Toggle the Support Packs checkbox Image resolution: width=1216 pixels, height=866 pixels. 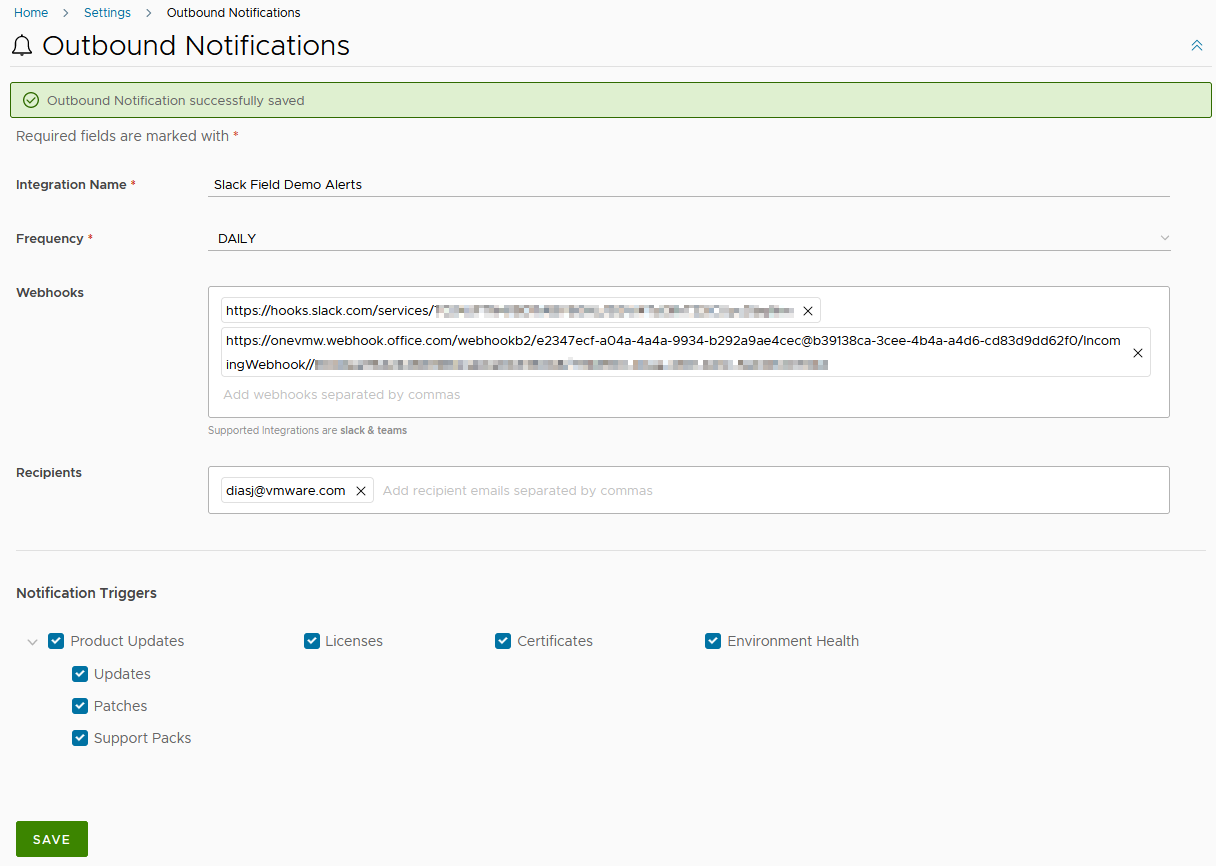coord(80,738)
